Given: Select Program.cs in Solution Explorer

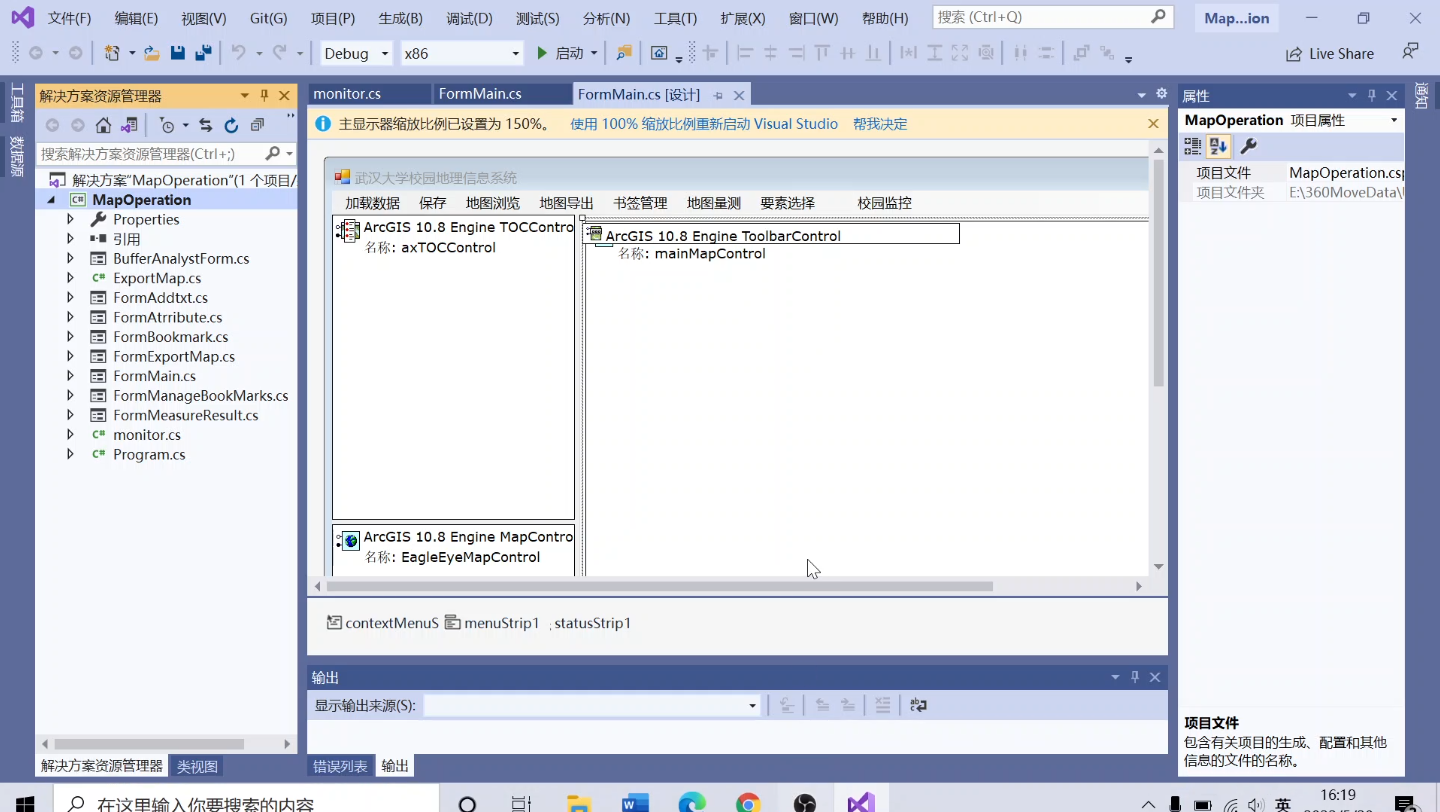Looking at the screenshot, I should click(x=149, y=454).
